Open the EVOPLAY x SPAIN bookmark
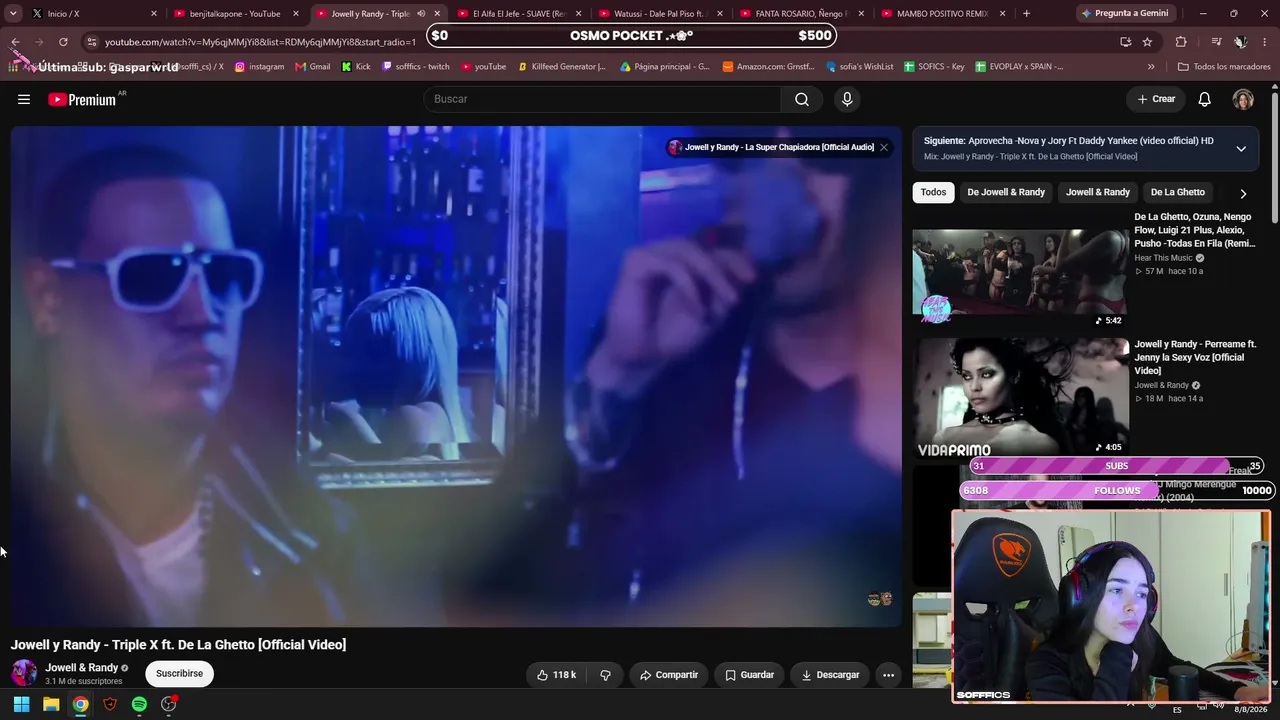Viewport: 1280px width, 720px height. click(1019, 67)
